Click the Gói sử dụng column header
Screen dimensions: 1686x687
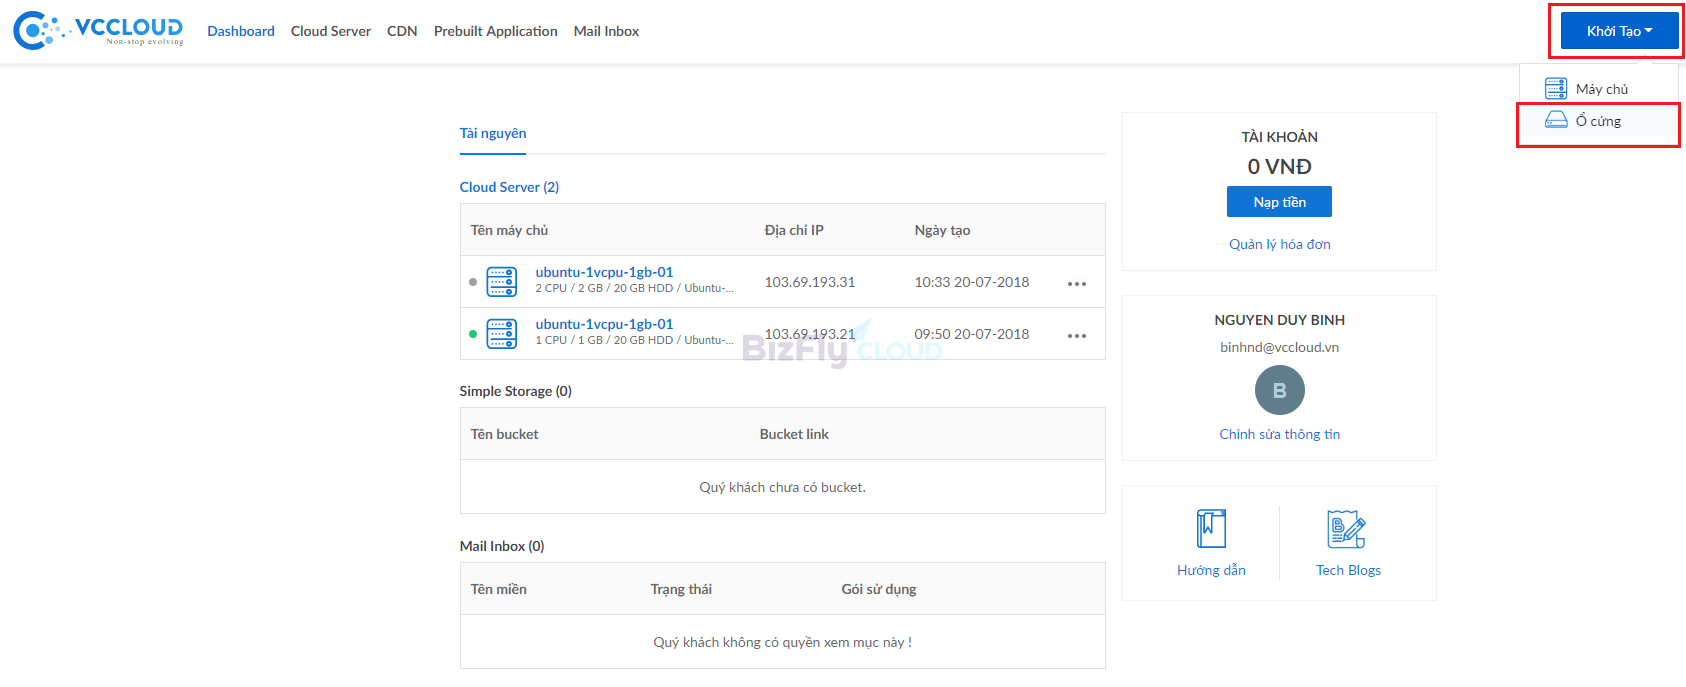(x=879, y=589)
